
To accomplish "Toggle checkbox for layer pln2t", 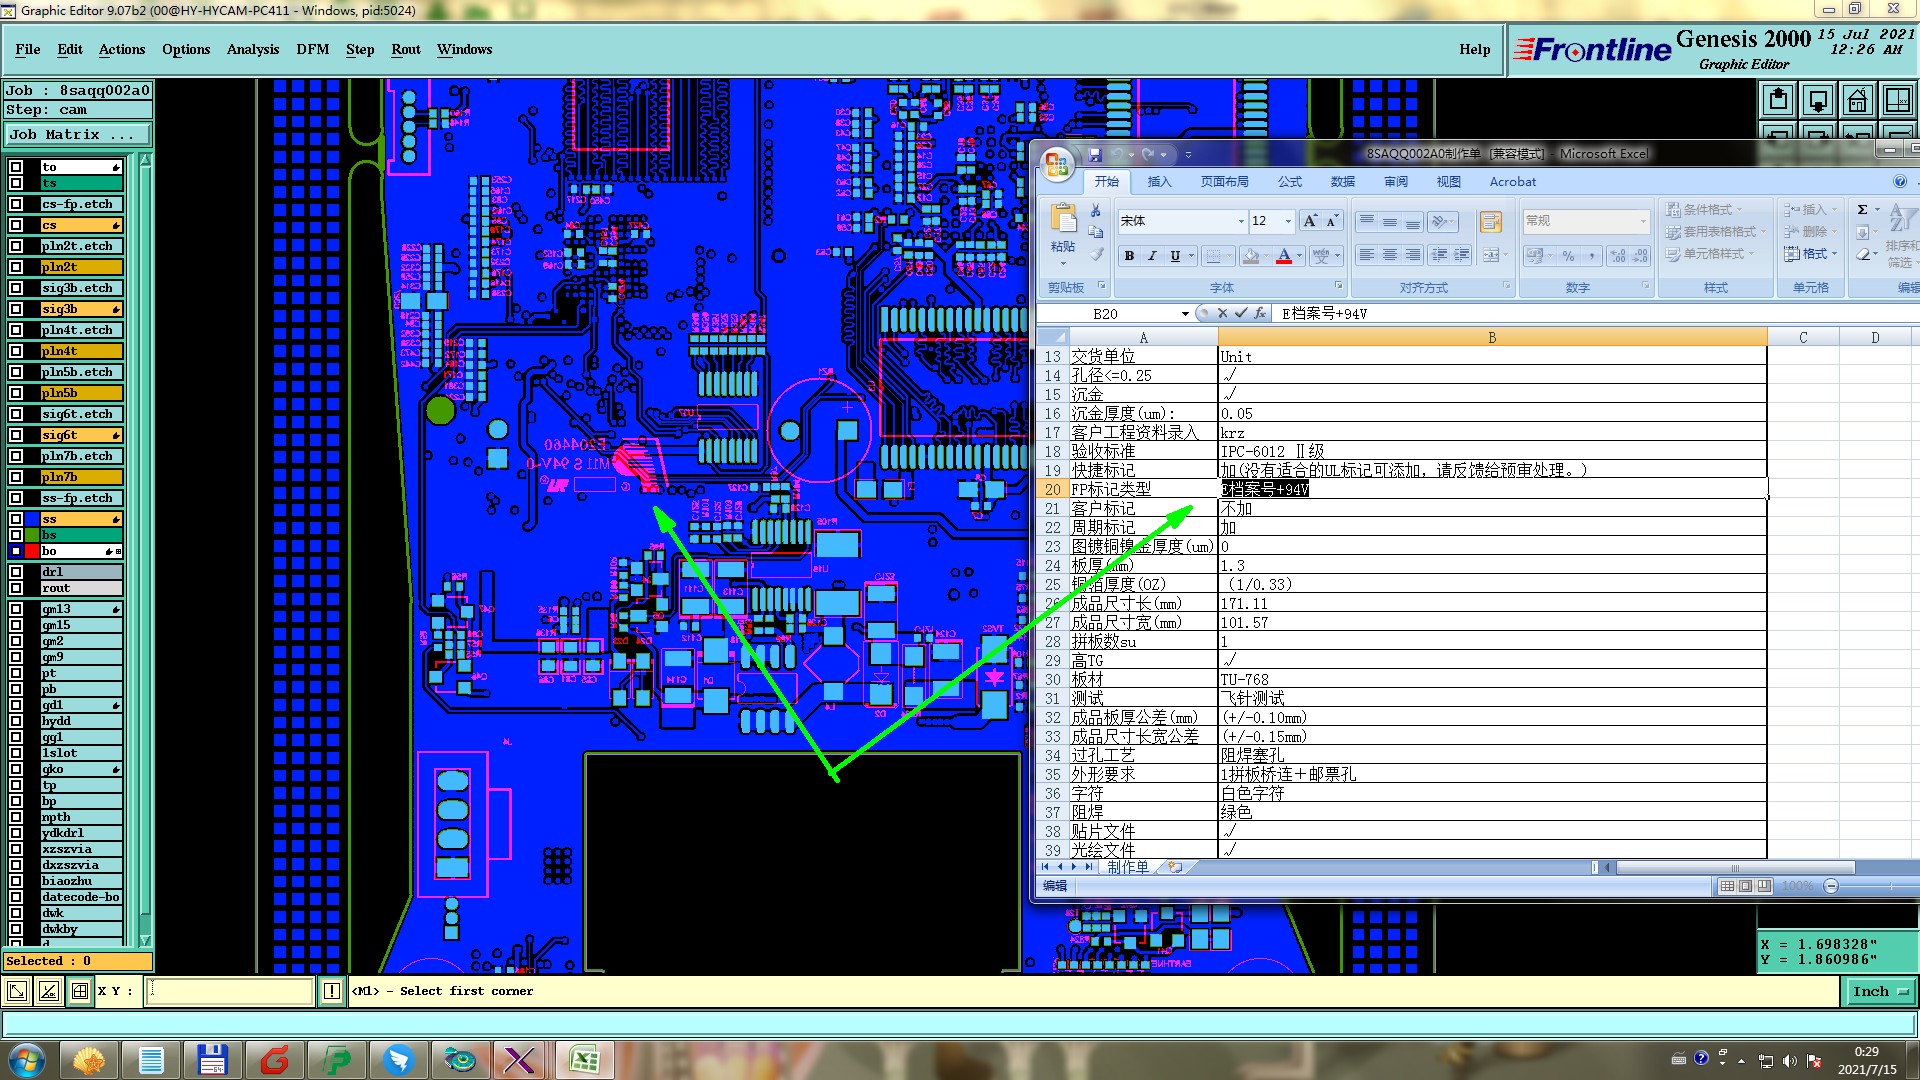I will tap(16, 267).
